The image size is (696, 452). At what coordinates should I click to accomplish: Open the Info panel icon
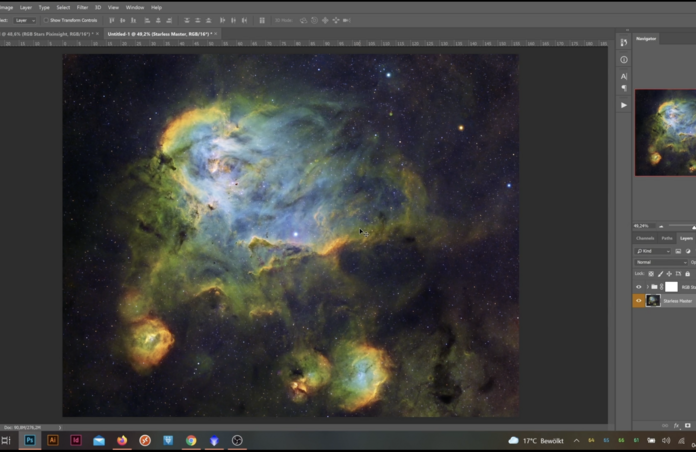click(x=624, y=59)
